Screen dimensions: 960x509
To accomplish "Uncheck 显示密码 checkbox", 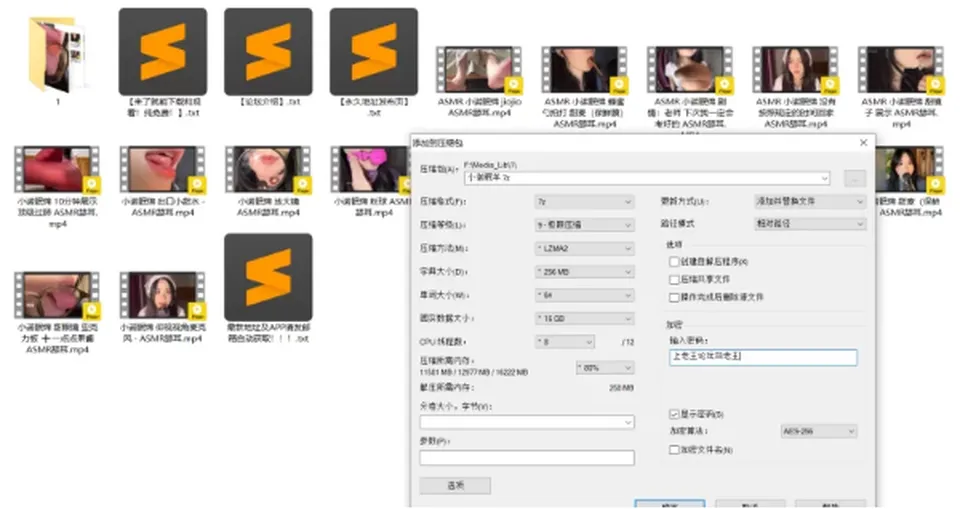I will pyautogui.click(x=674, y=414).
